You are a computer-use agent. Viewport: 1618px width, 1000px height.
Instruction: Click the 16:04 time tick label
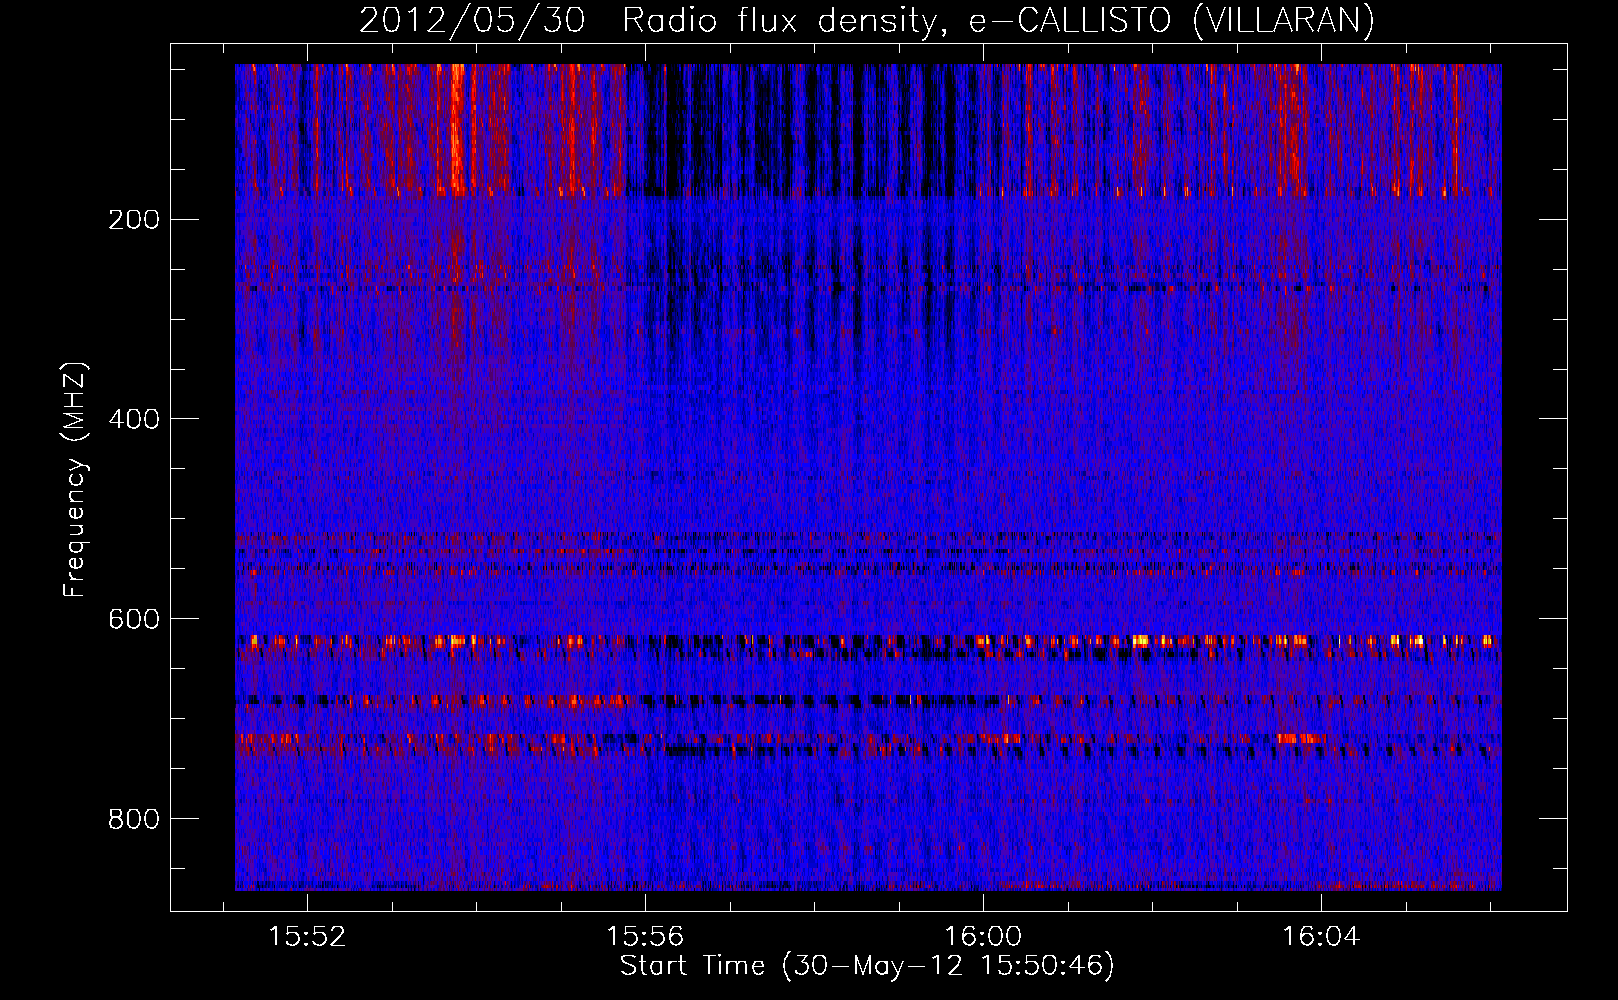[x=1321, y=936]
